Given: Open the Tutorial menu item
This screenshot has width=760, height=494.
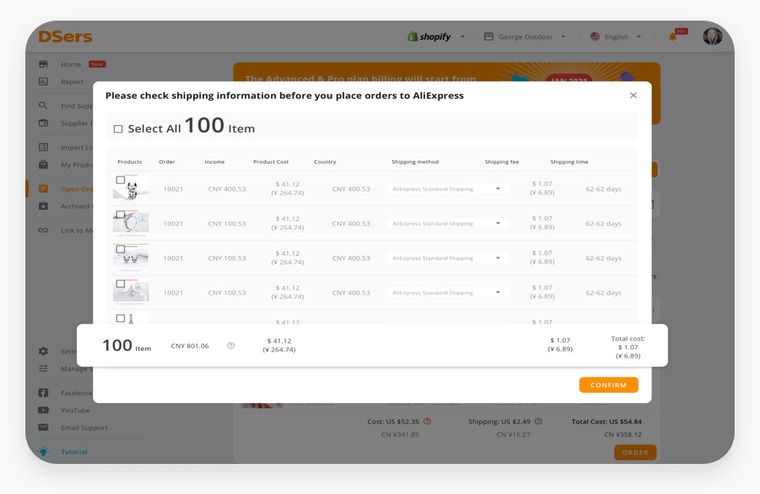Looking at the screenshot, I should tap(74, 452).
